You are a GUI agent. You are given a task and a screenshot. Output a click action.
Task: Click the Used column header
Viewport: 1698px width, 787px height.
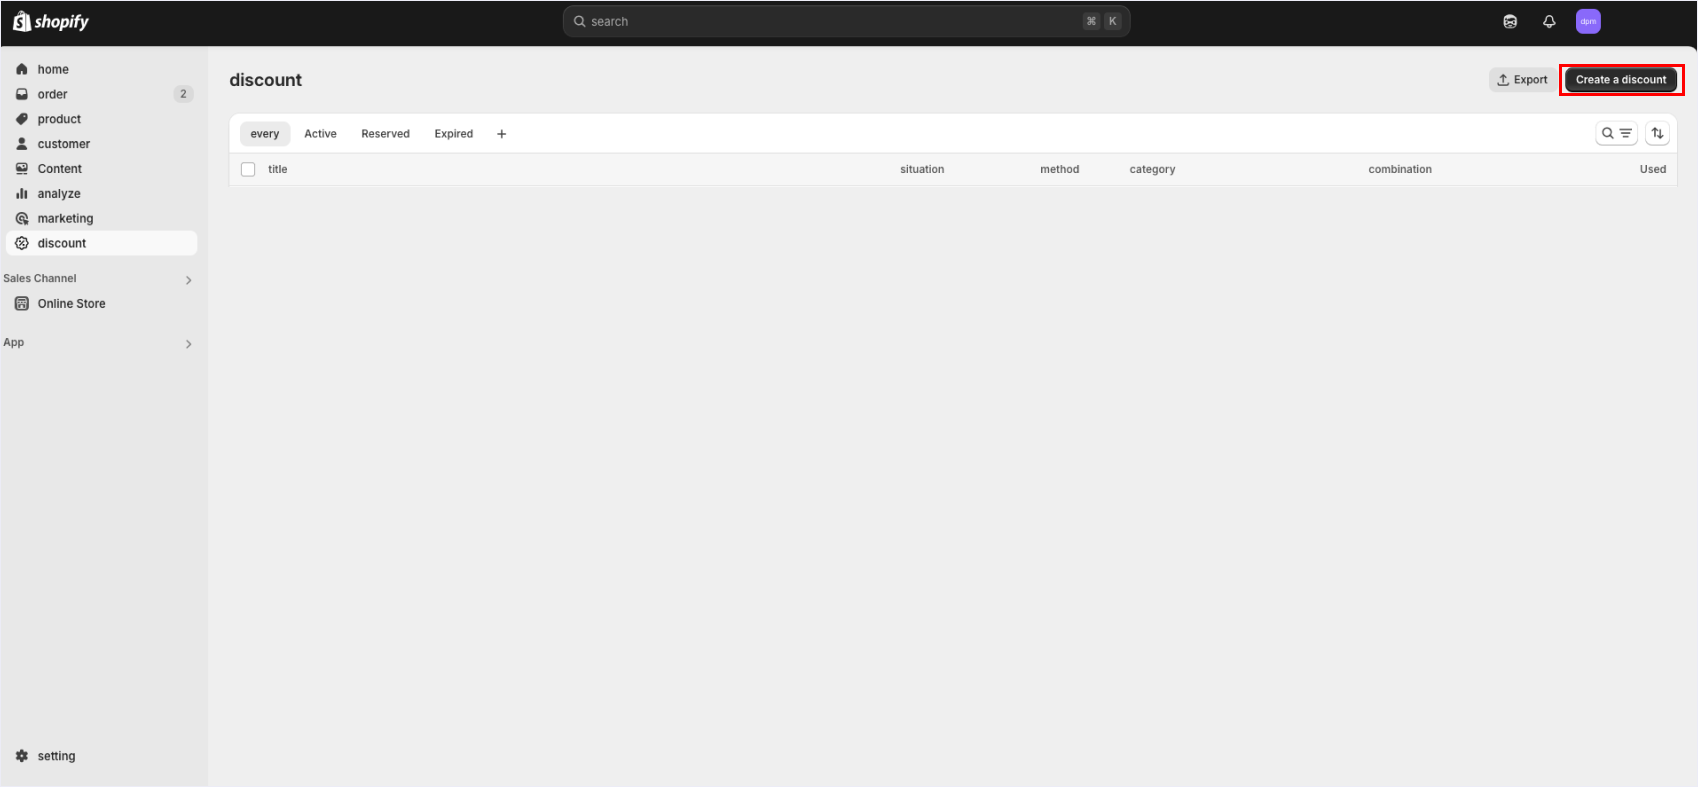tap(1652, 170)
